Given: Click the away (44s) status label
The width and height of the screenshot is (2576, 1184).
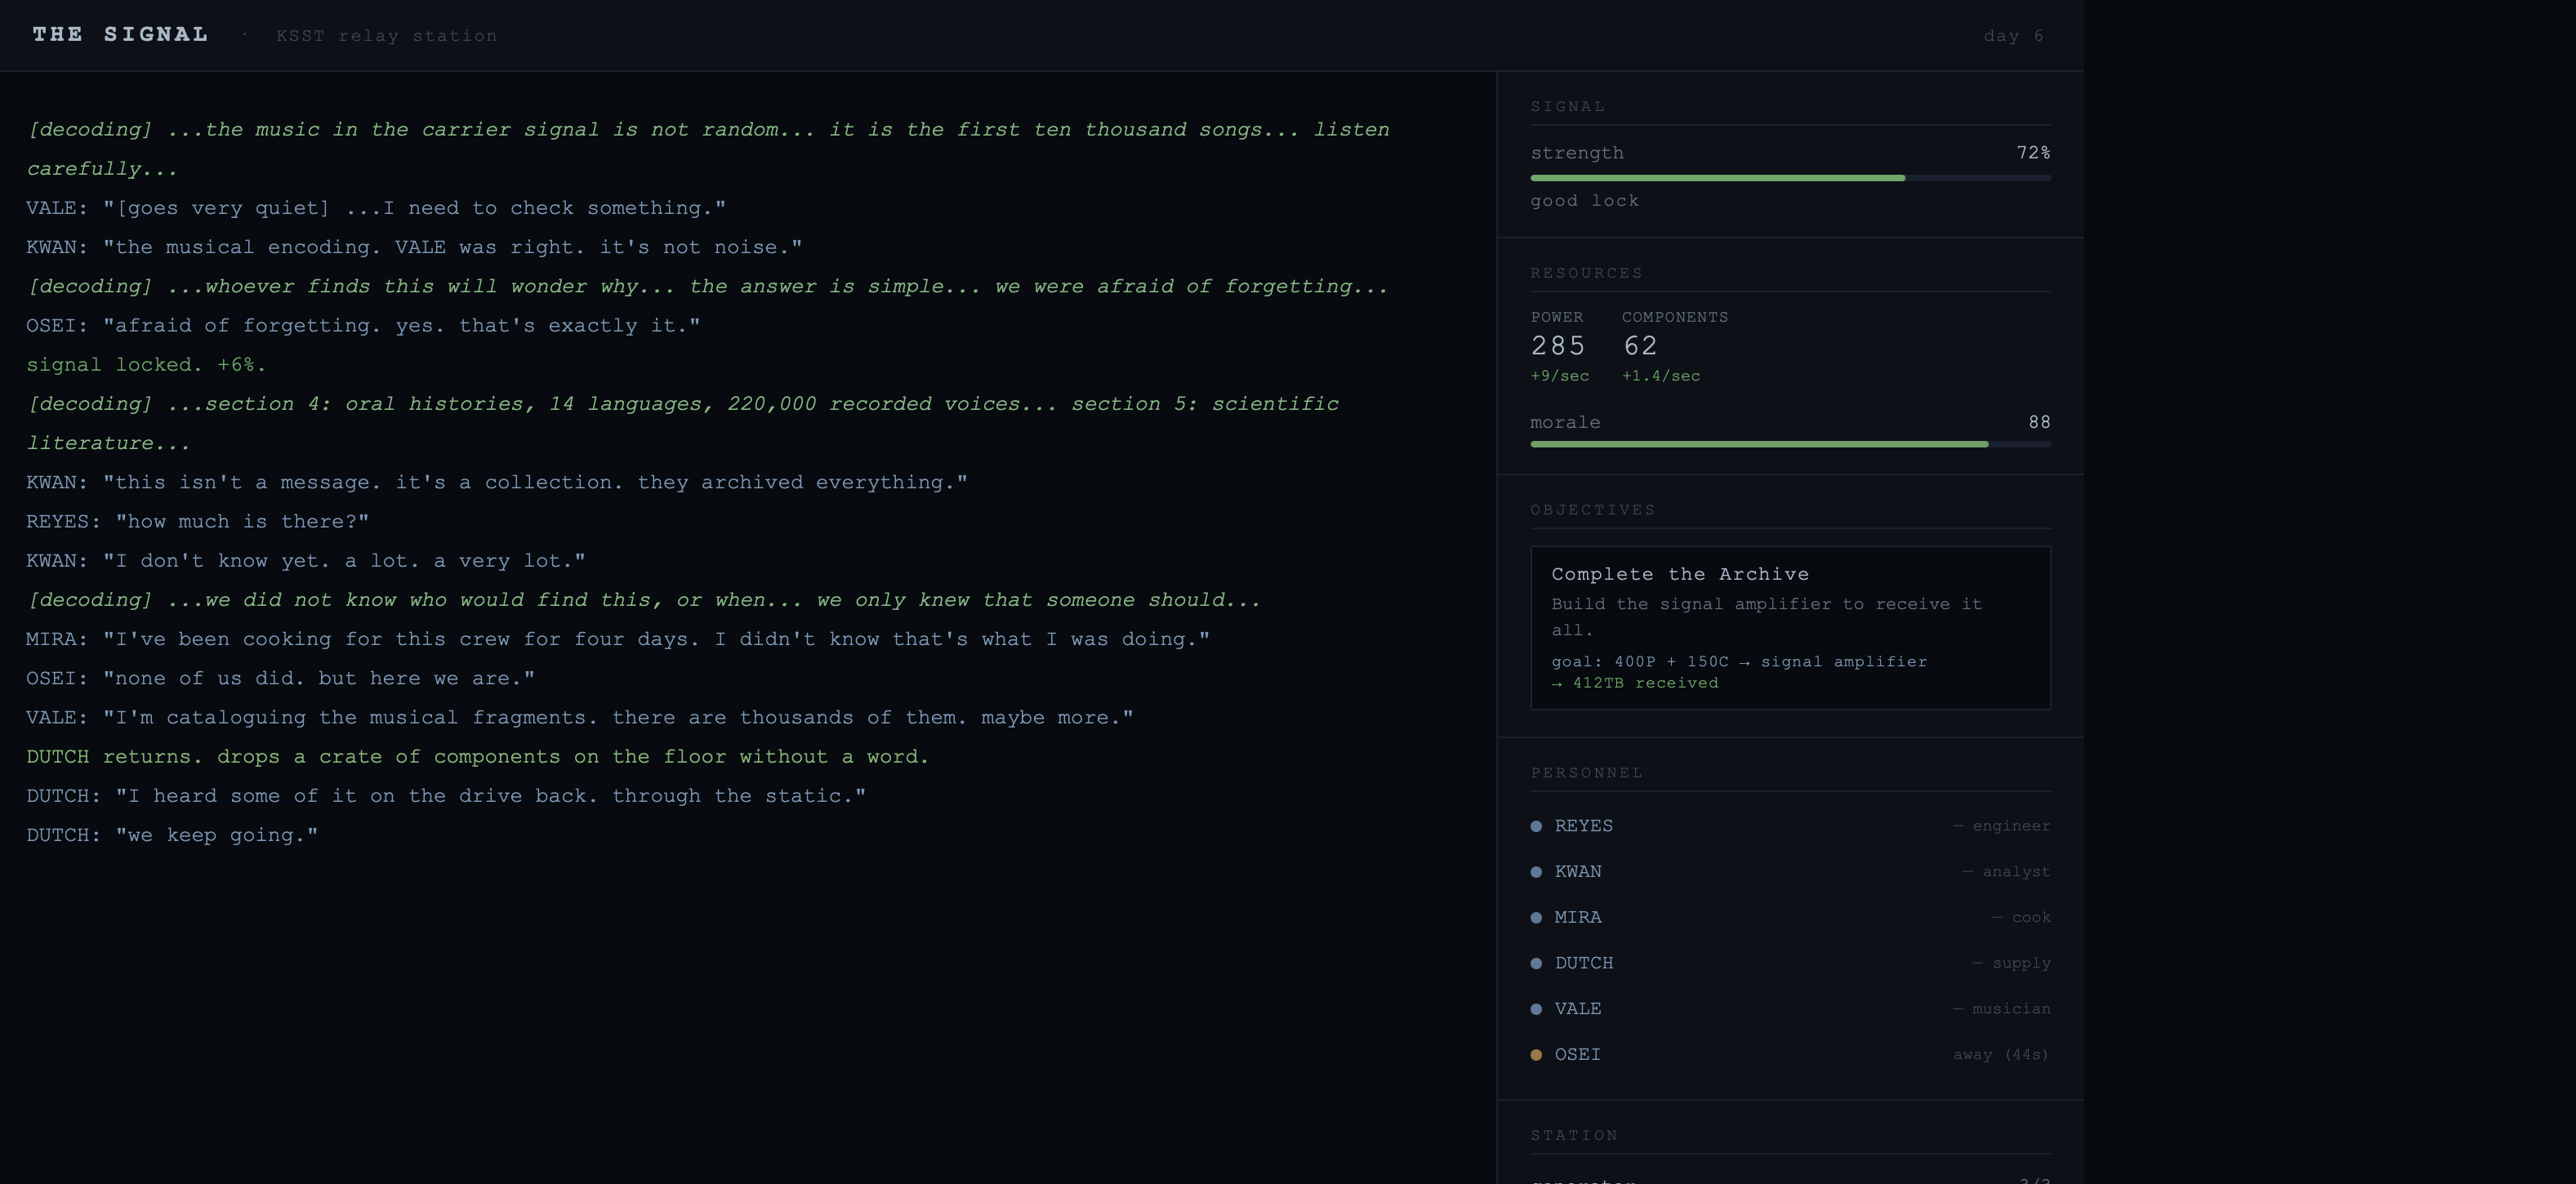Looking at the screenshot, I should (x=2000, y=1055).
